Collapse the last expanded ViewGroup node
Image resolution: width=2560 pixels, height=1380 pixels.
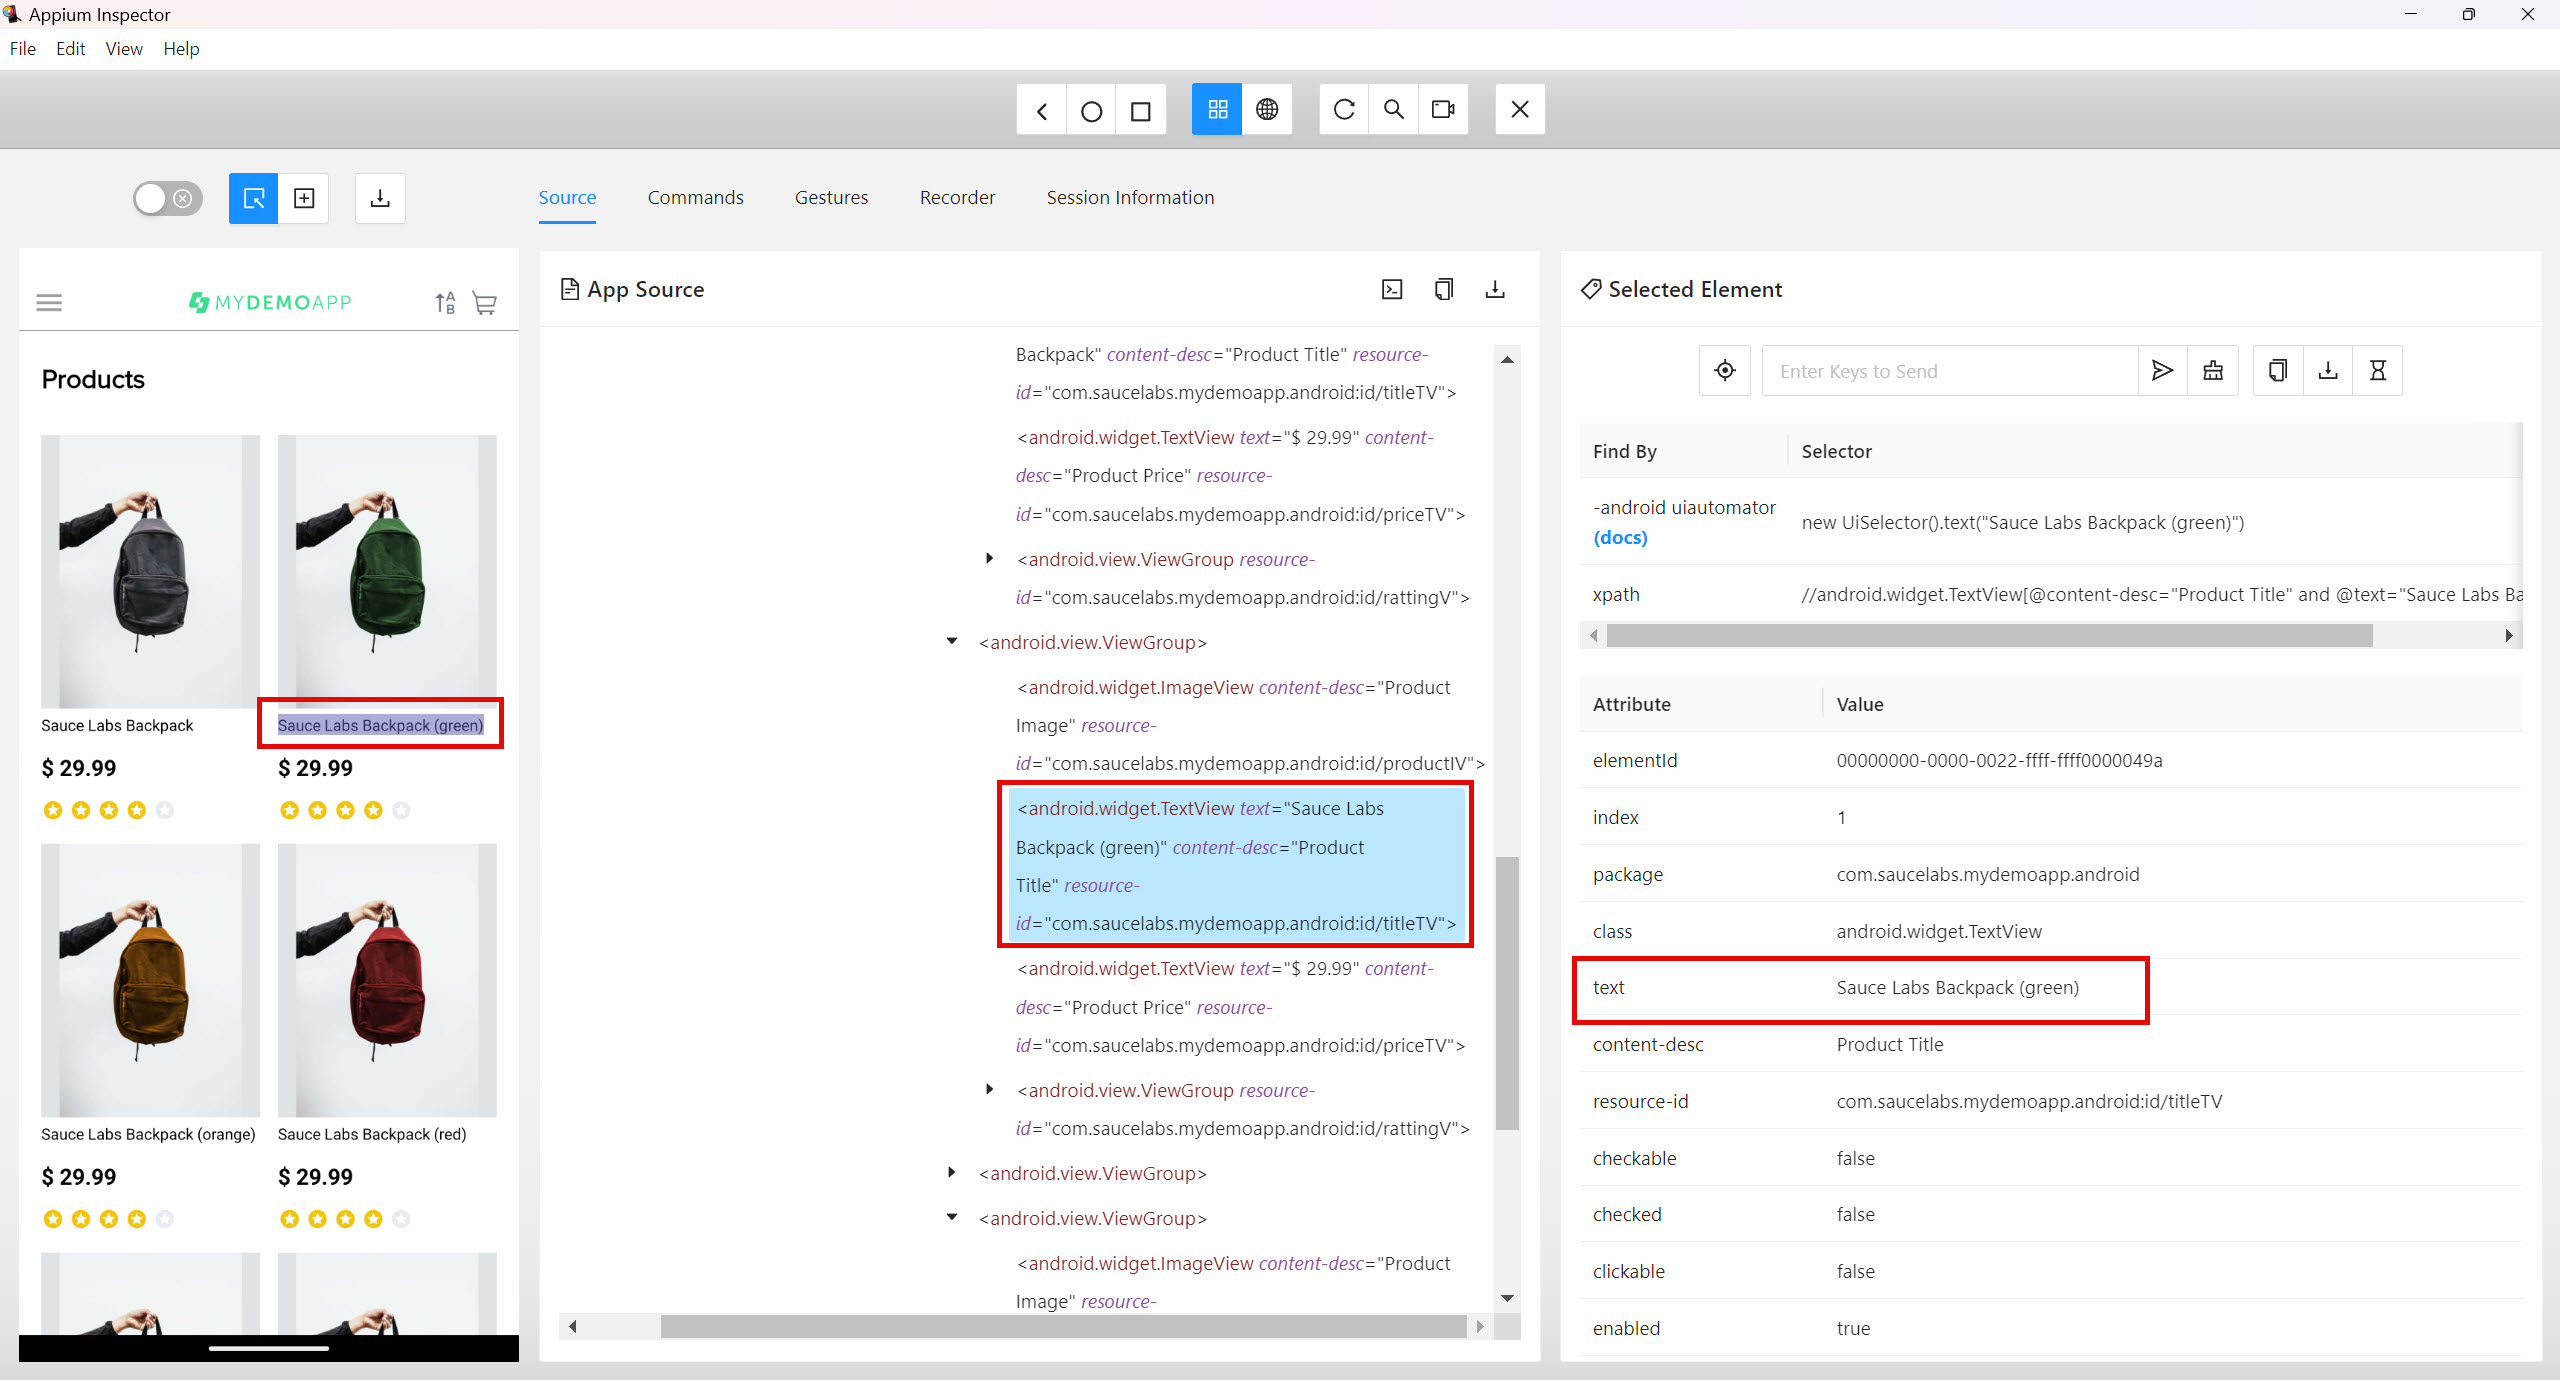pos(952,1218)
